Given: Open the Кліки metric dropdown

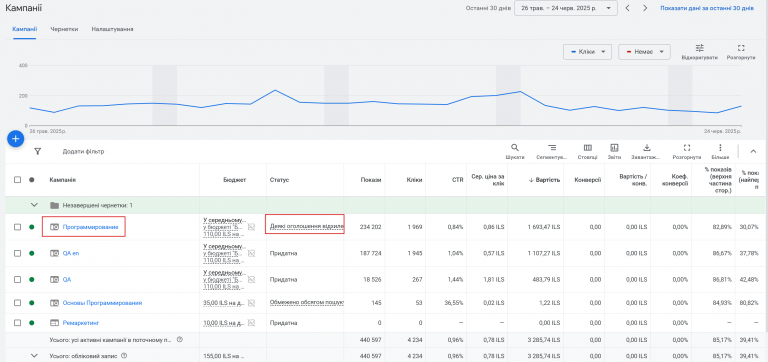Looking at the screenshot, I should pyautogui.click(x=587, y=52).
